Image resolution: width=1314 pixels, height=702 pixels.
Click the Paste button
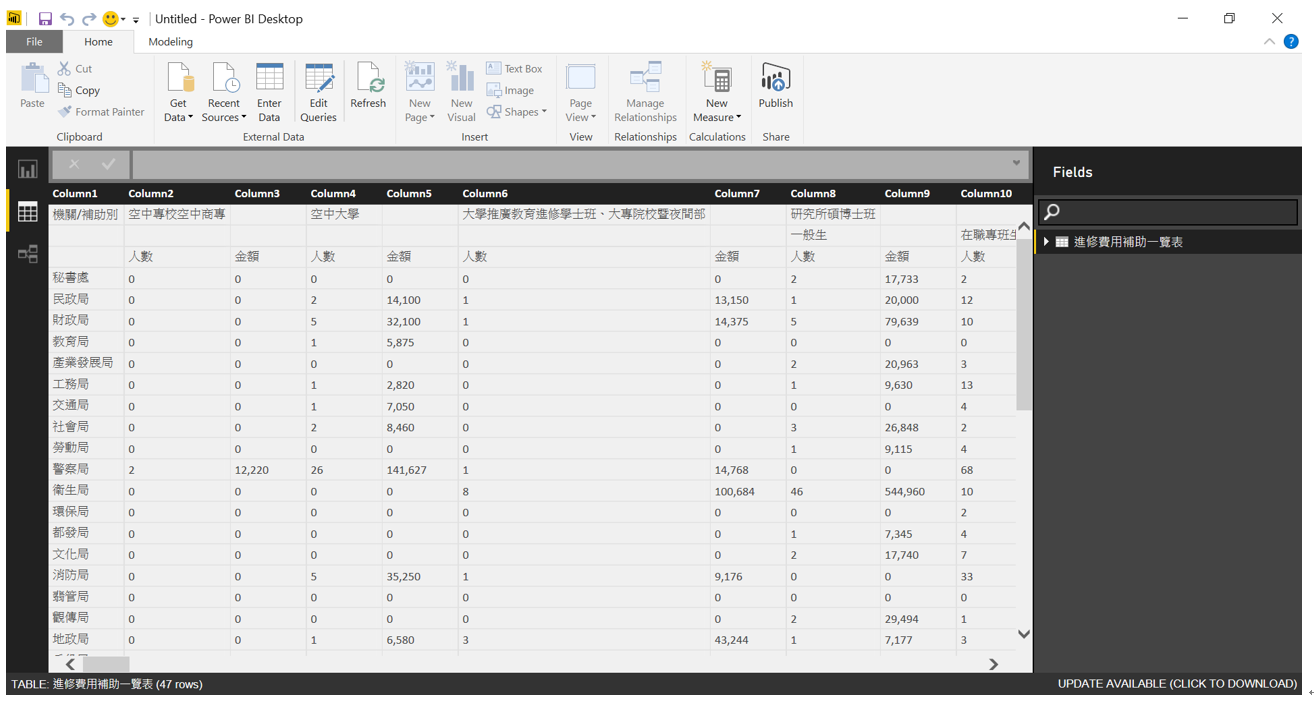(x=32, y=86)
